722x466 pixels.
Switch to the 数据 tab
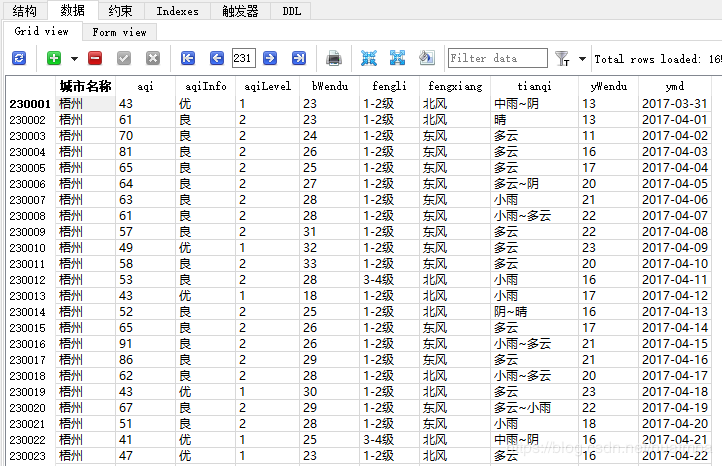coord(73,10)
